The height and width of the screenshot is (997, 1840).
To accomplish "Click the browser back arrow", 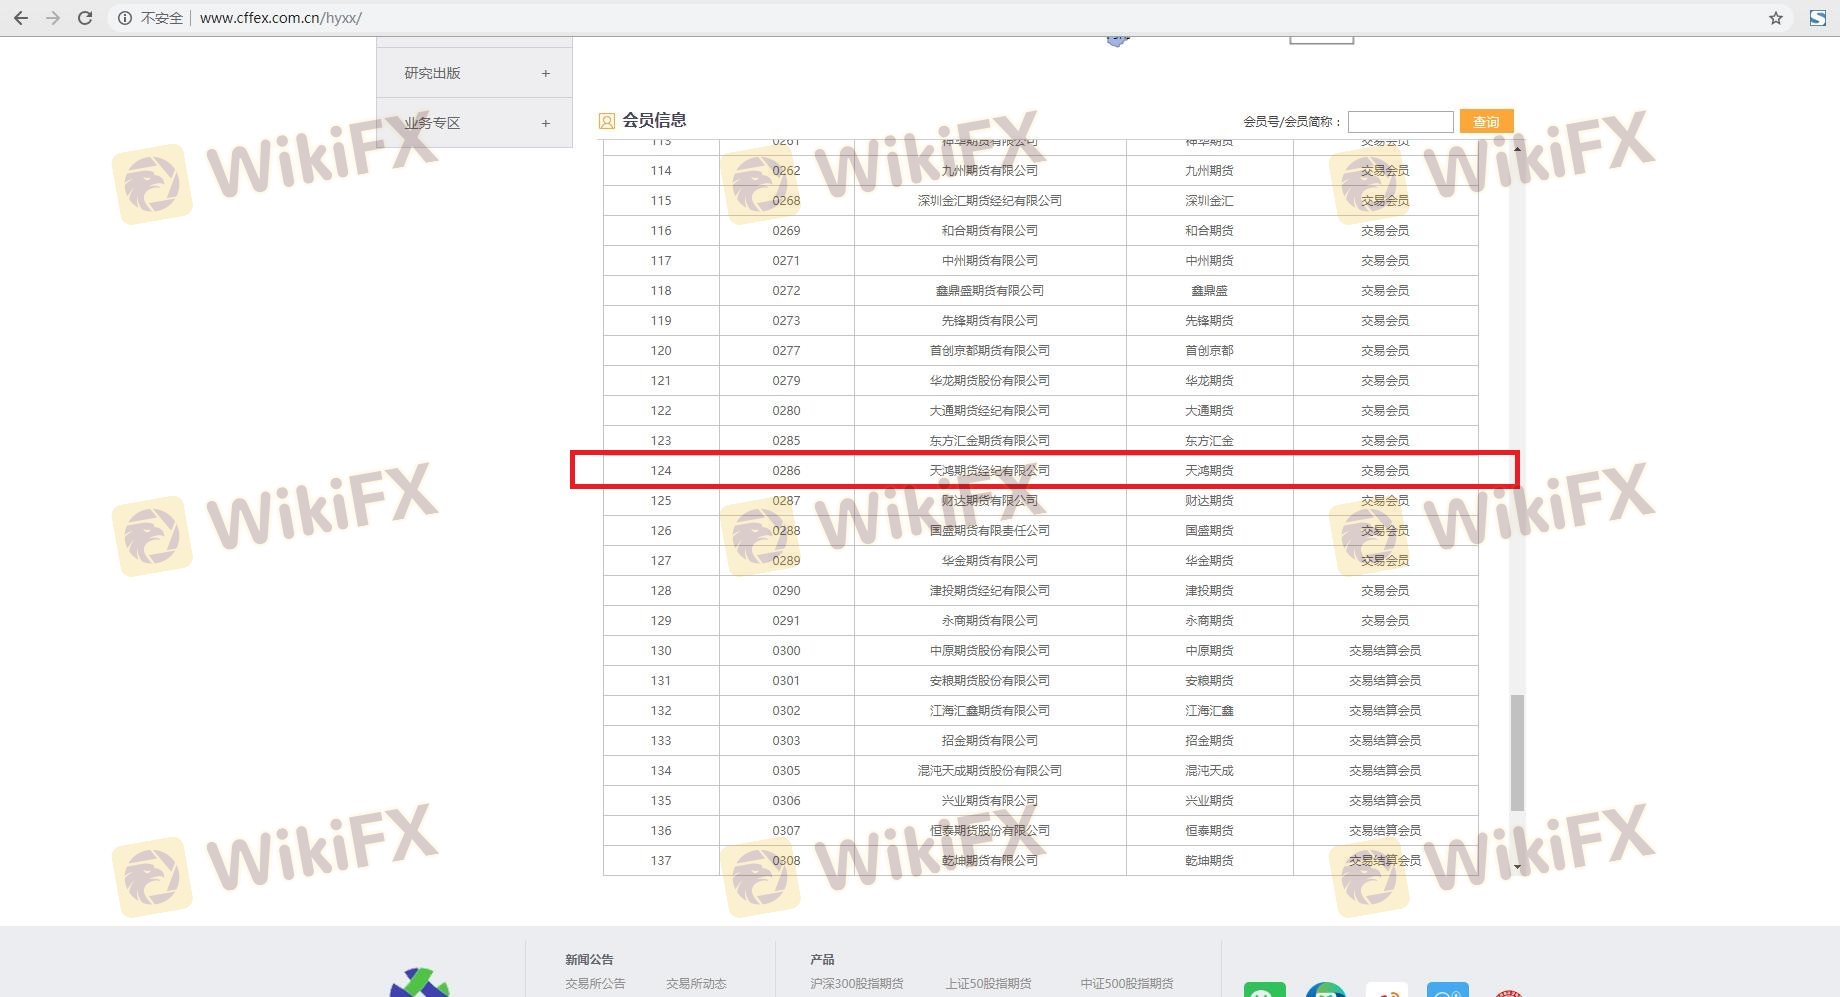I will tap(20, 18).
